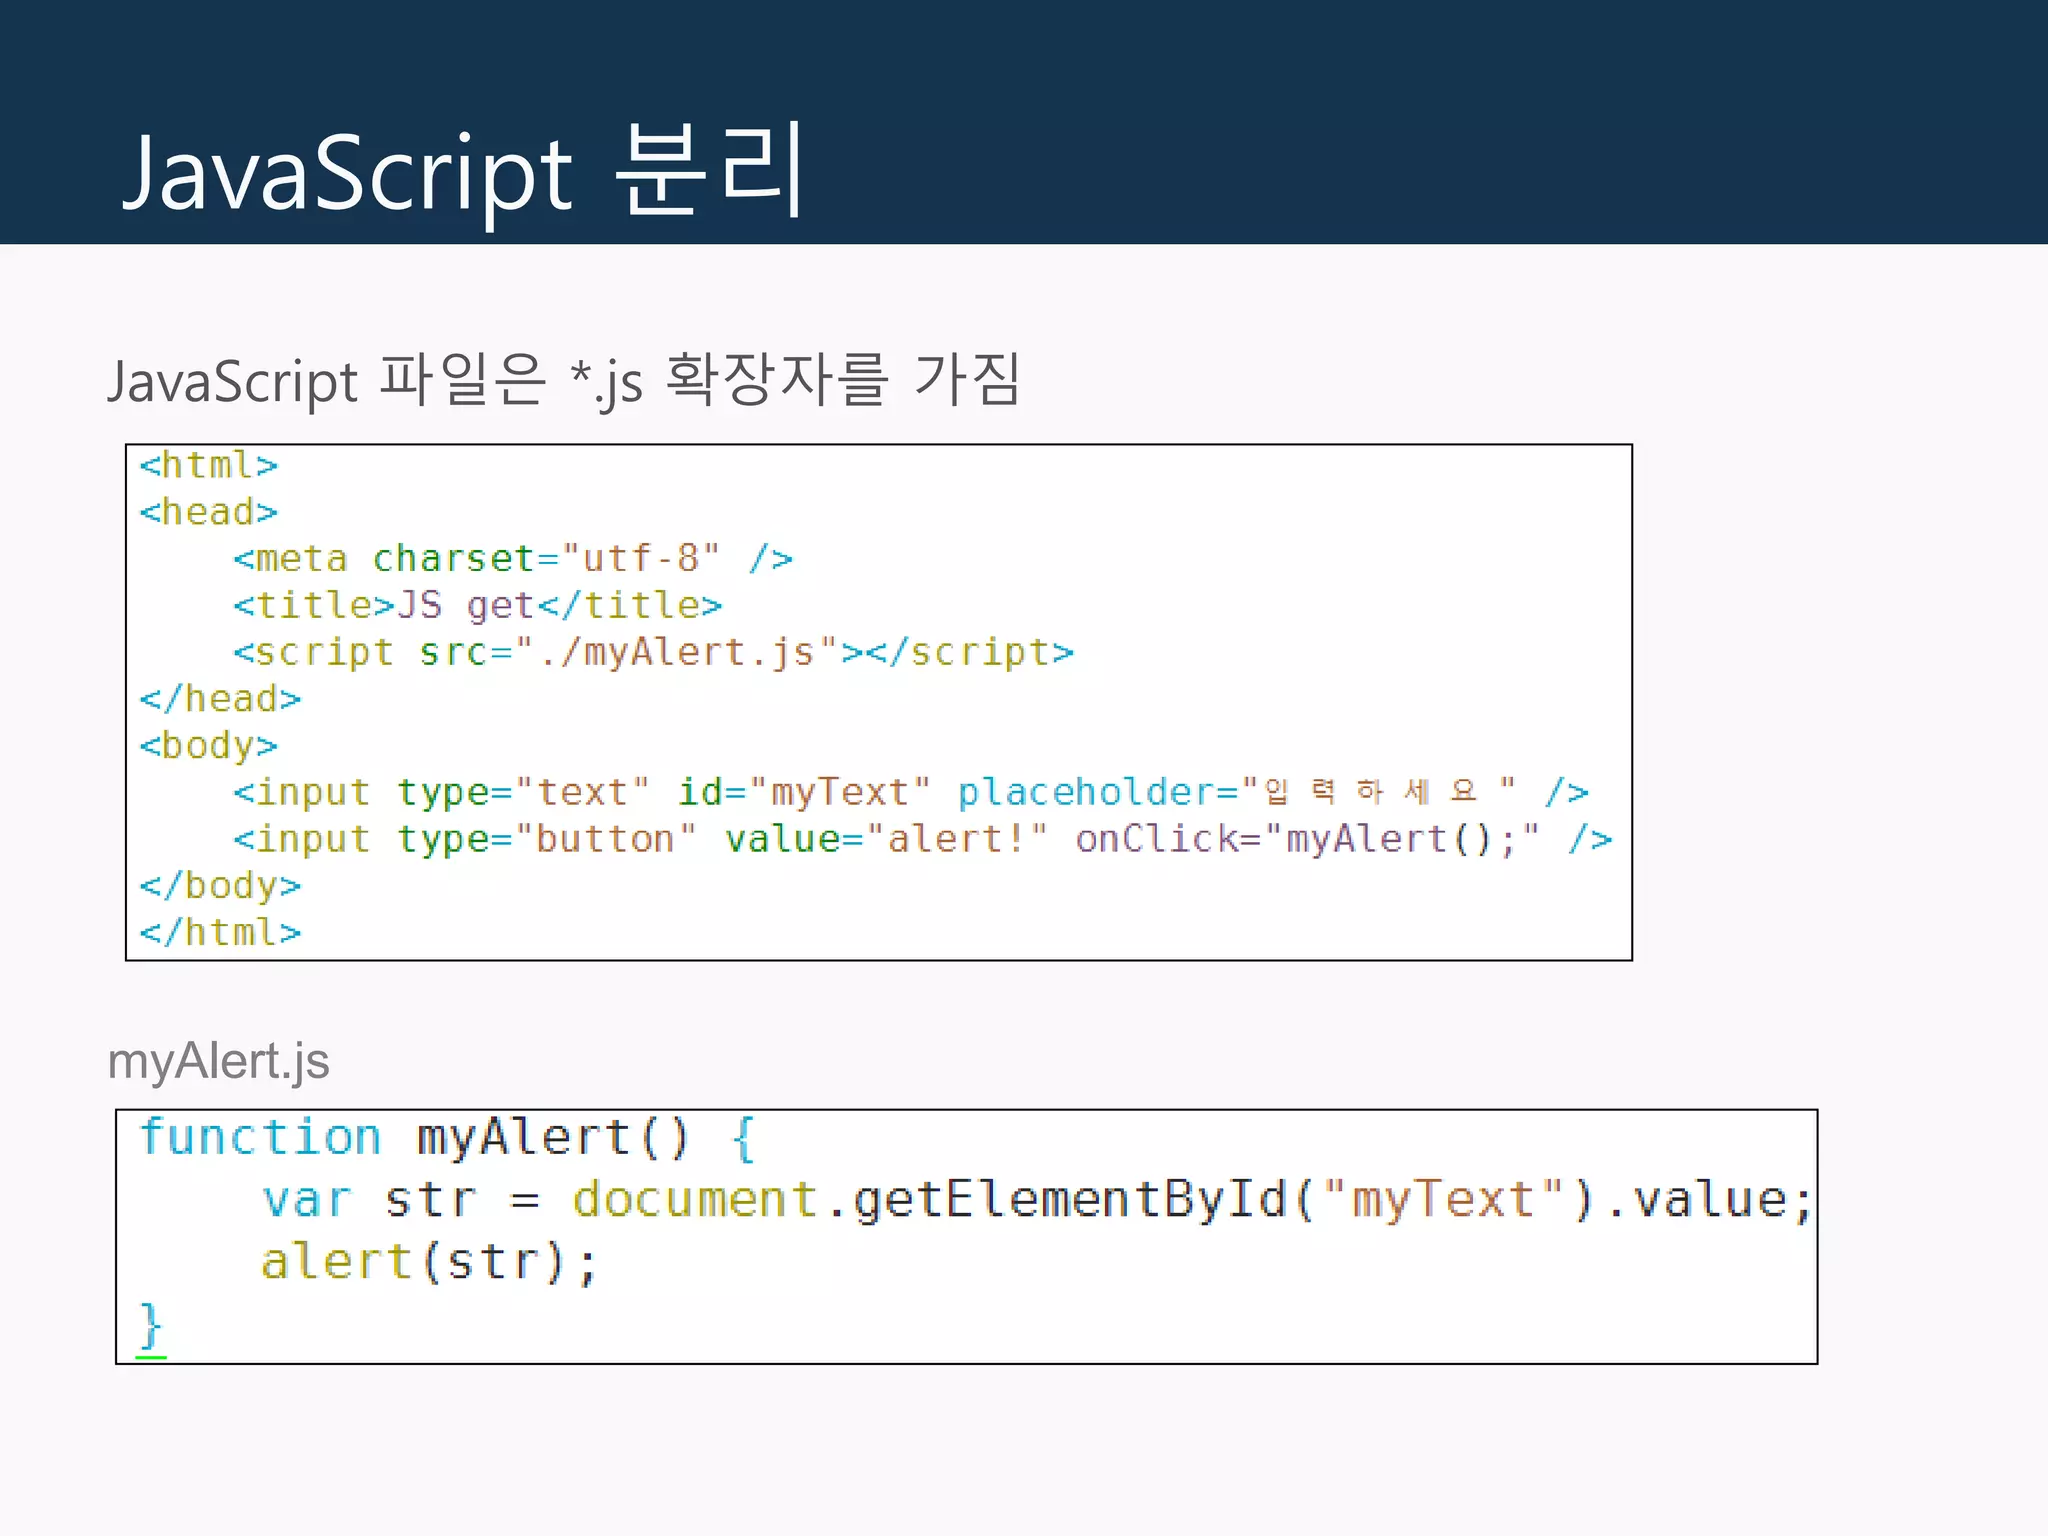2048x1536 pixels.
Task: Select the input type="text" id="myText" line
Action: point(911,793)
